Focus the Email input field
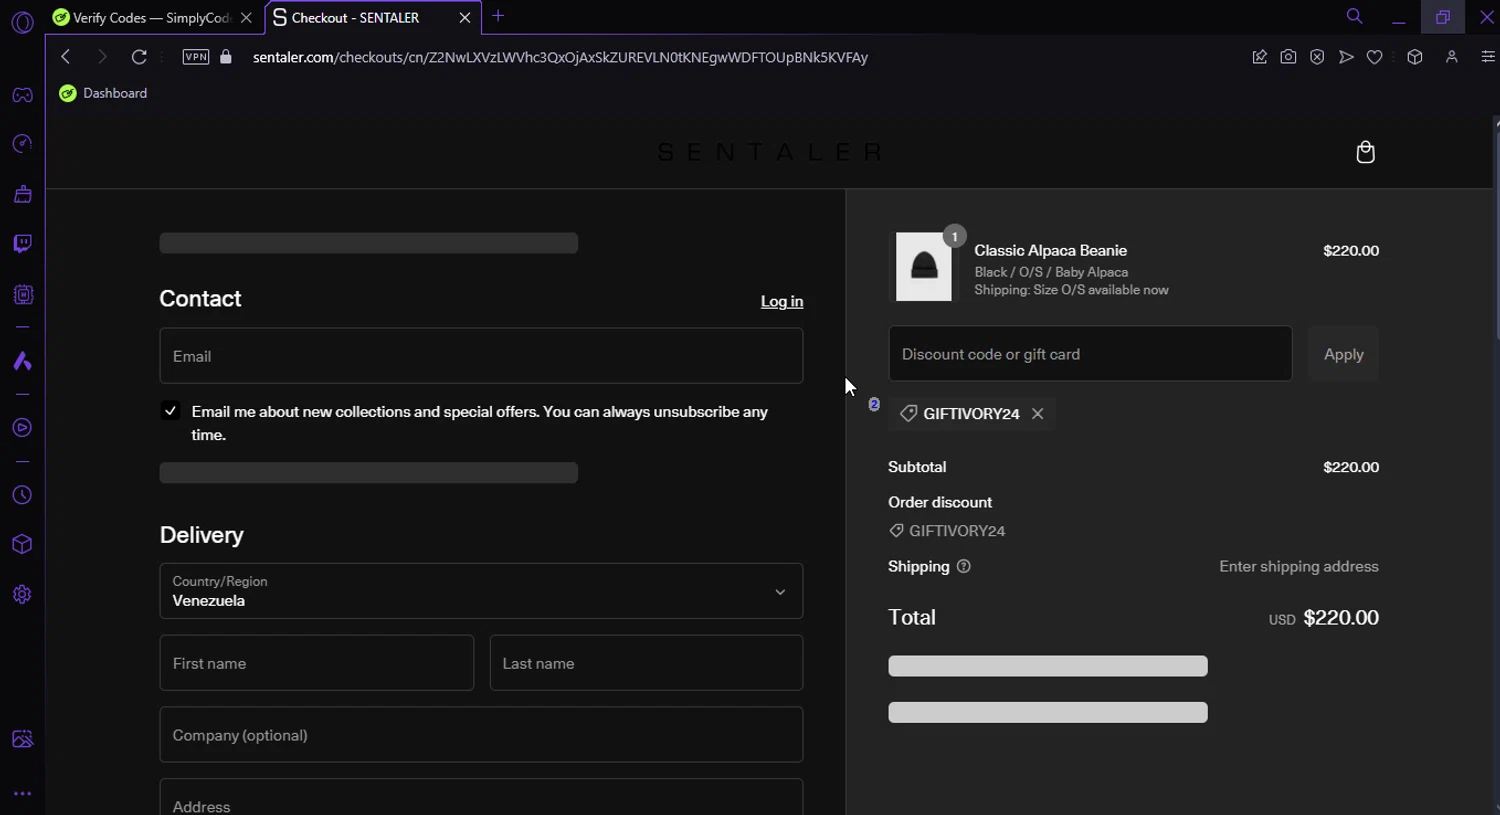Screen dimensions: 1500x815 (481, 356)
